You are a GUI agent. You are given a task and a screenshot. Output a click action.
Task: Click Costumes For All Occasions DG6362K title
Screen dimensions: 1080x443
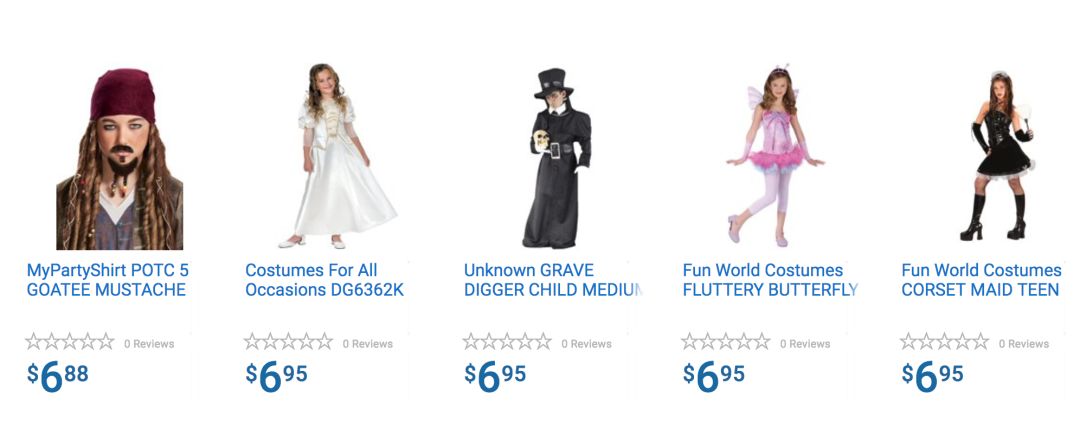325,280
